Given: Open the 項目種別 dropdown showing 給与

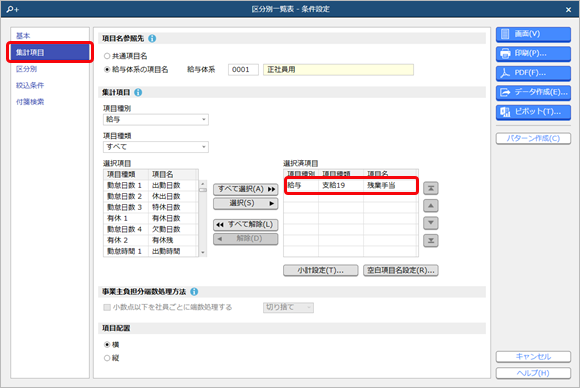Looking at the screenshot, I should tap(156, 119).
